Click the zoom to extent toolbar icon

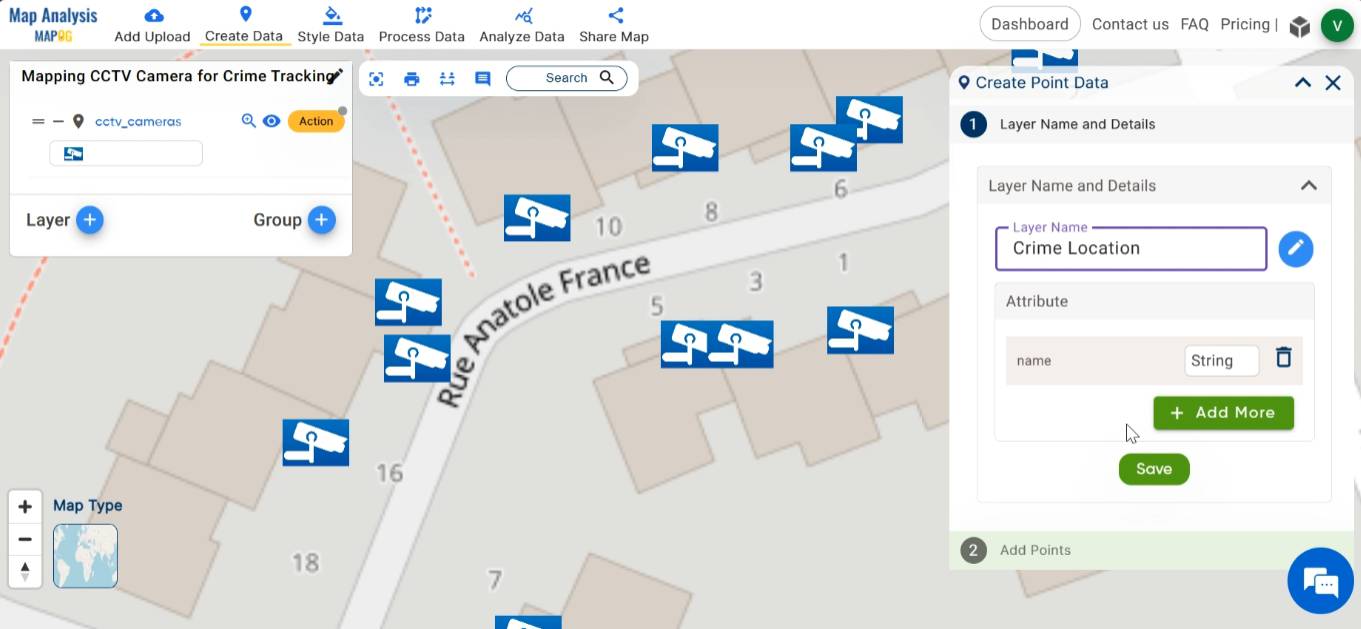coord(376,78)
